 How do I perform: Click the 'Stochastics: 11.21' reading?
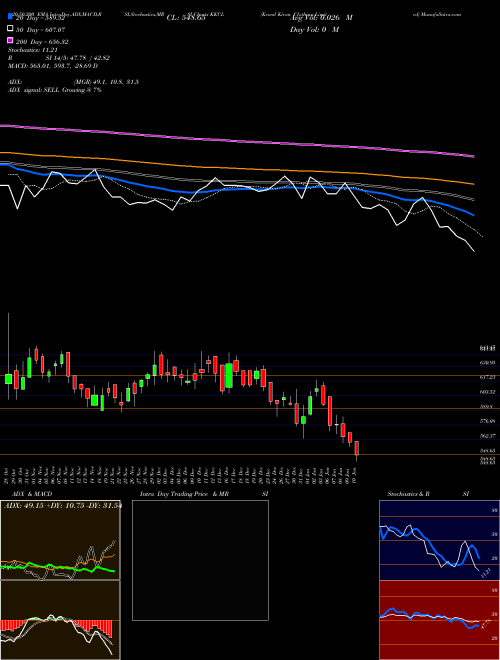[x=32, y=50]
